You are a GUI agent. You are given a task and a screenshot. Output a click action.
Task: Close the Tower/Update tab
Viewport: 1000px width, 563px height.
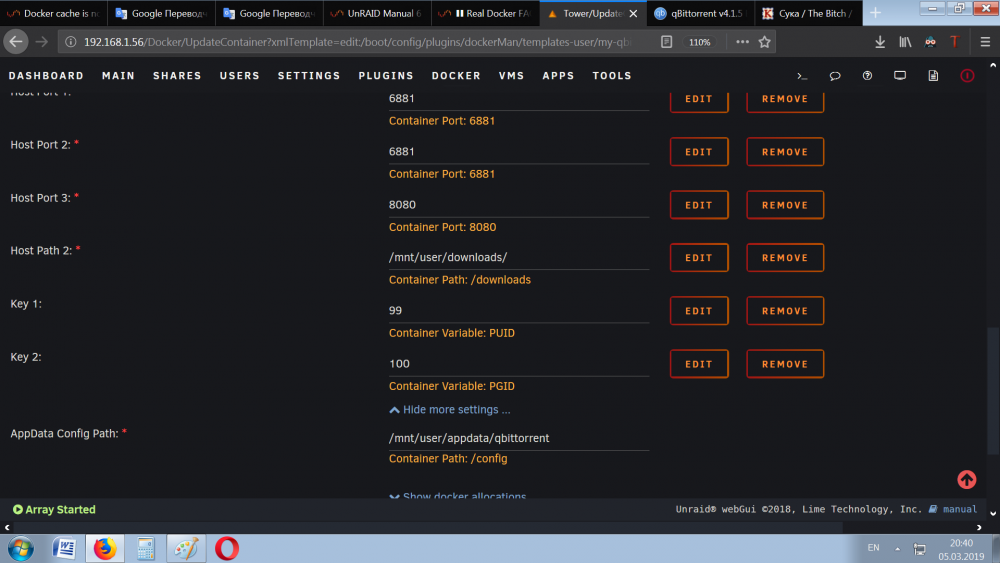(x=633, y=13)
